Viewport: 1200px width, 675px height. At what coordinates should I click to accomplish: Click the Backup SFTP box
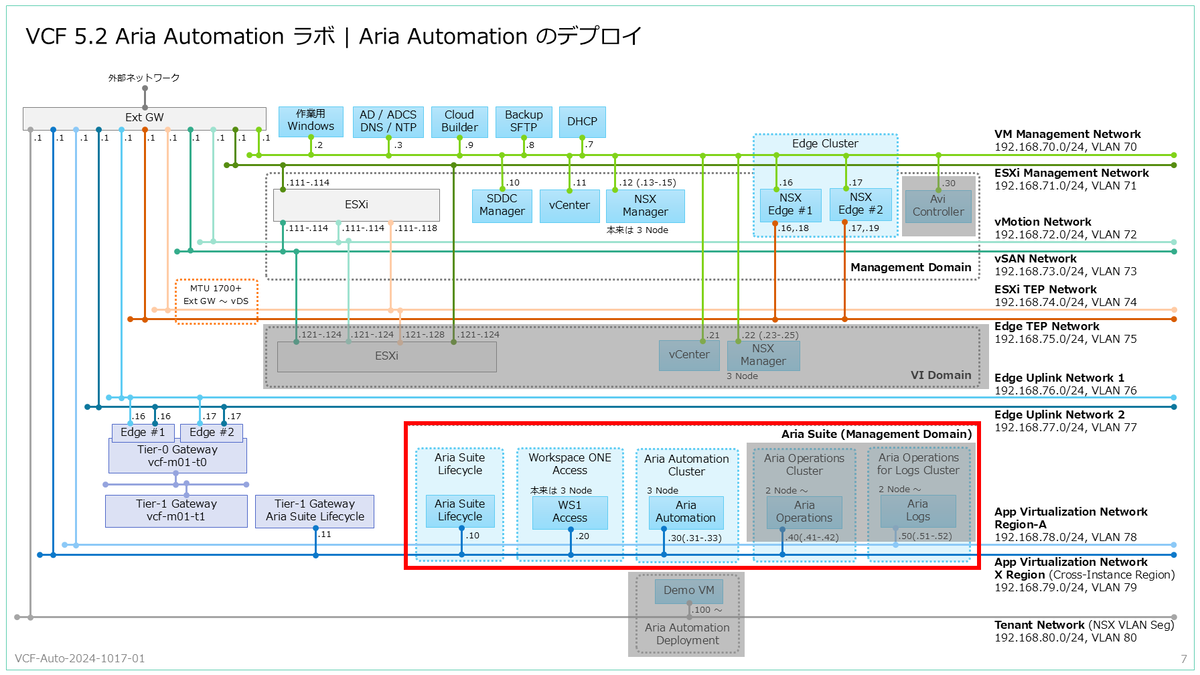pos(524,121)
